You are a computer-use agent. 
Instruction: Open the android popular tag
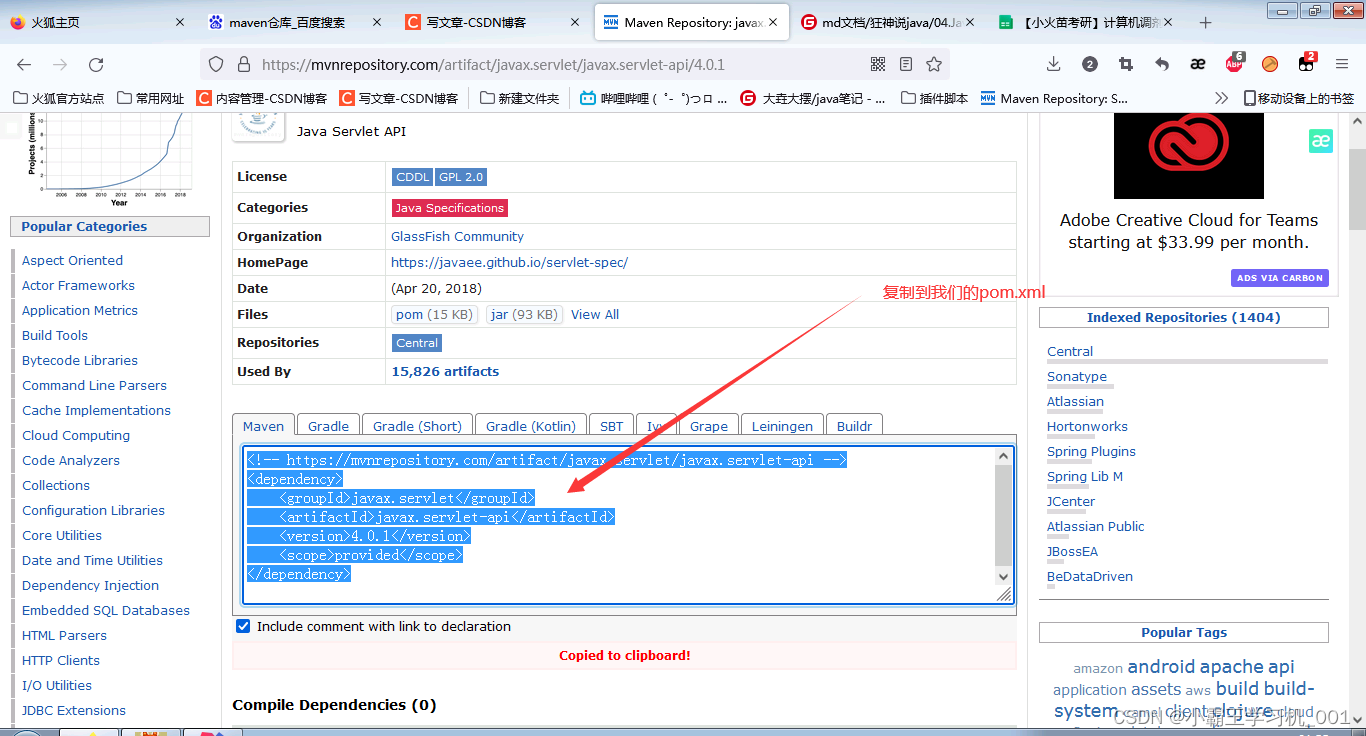click(x=1161, y=667)
